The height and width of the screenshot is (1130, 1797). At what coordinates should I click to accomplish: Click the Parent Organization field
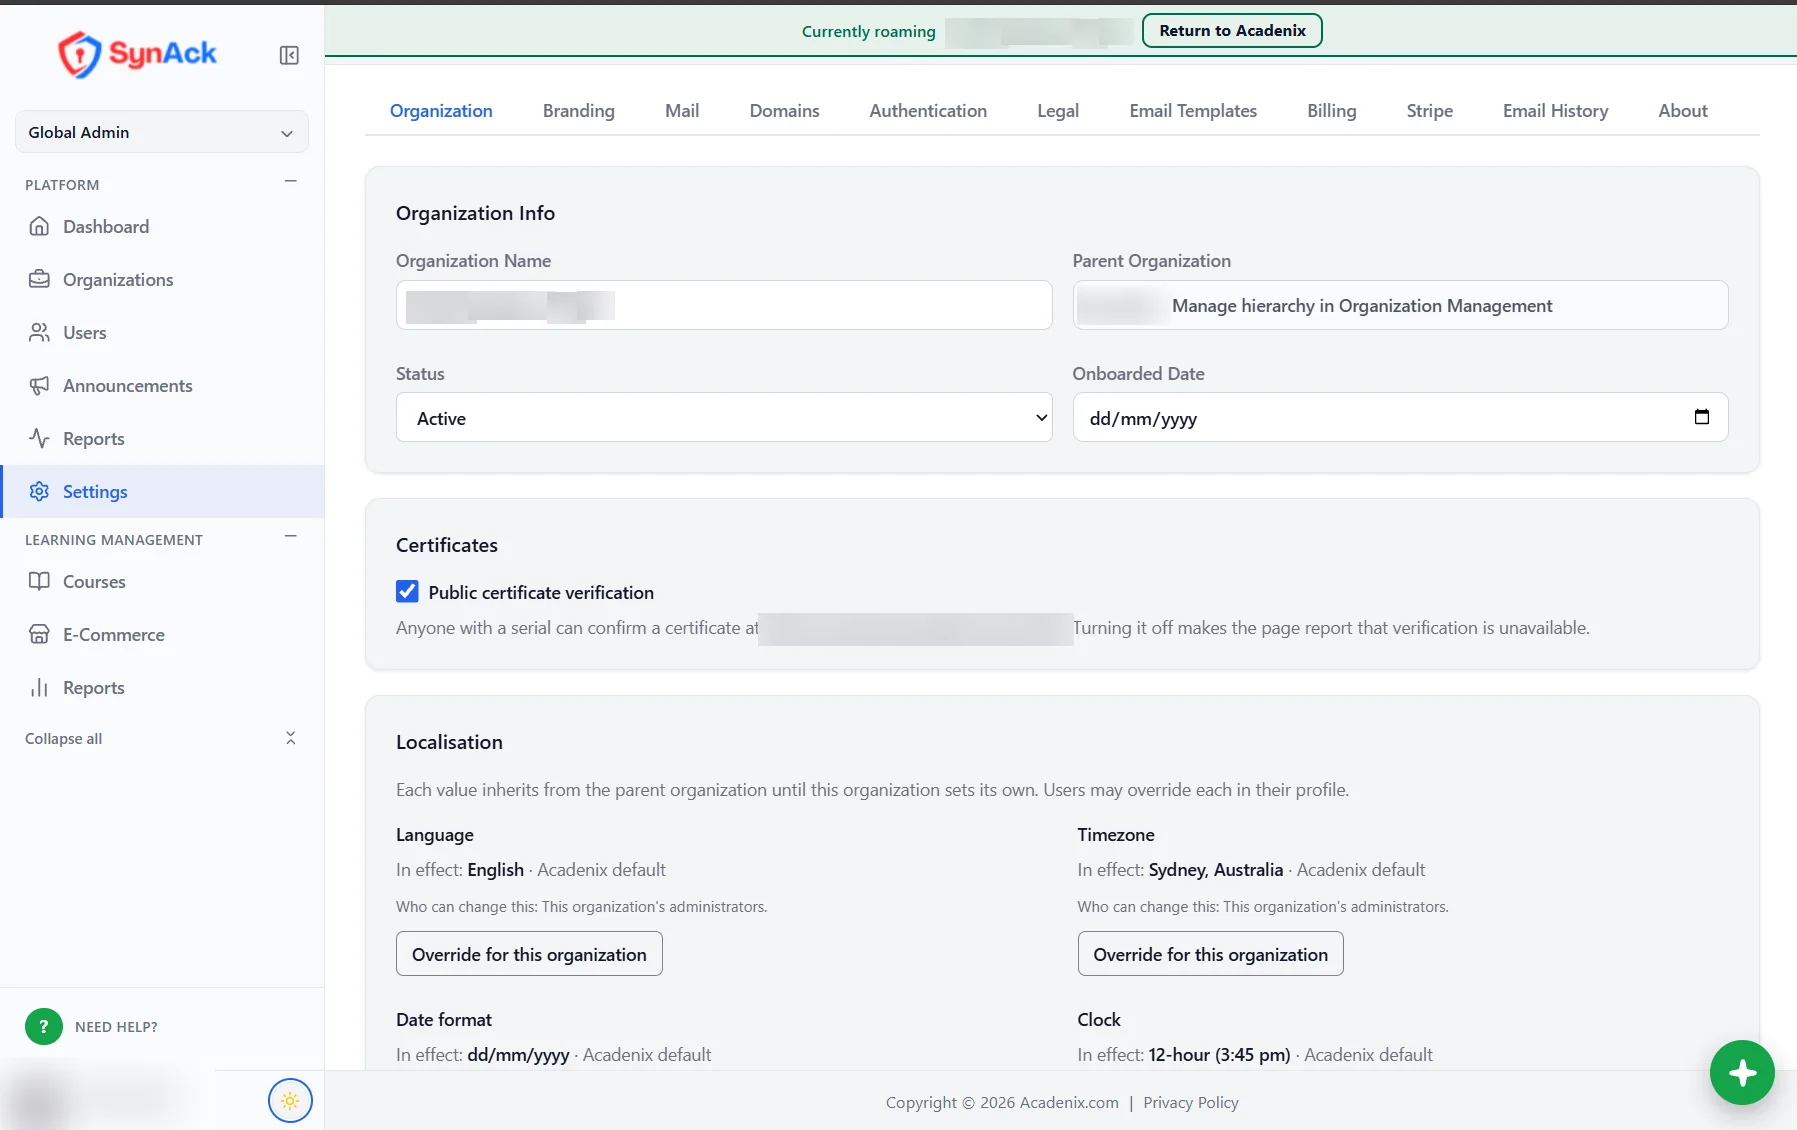tap(1400, 305)
